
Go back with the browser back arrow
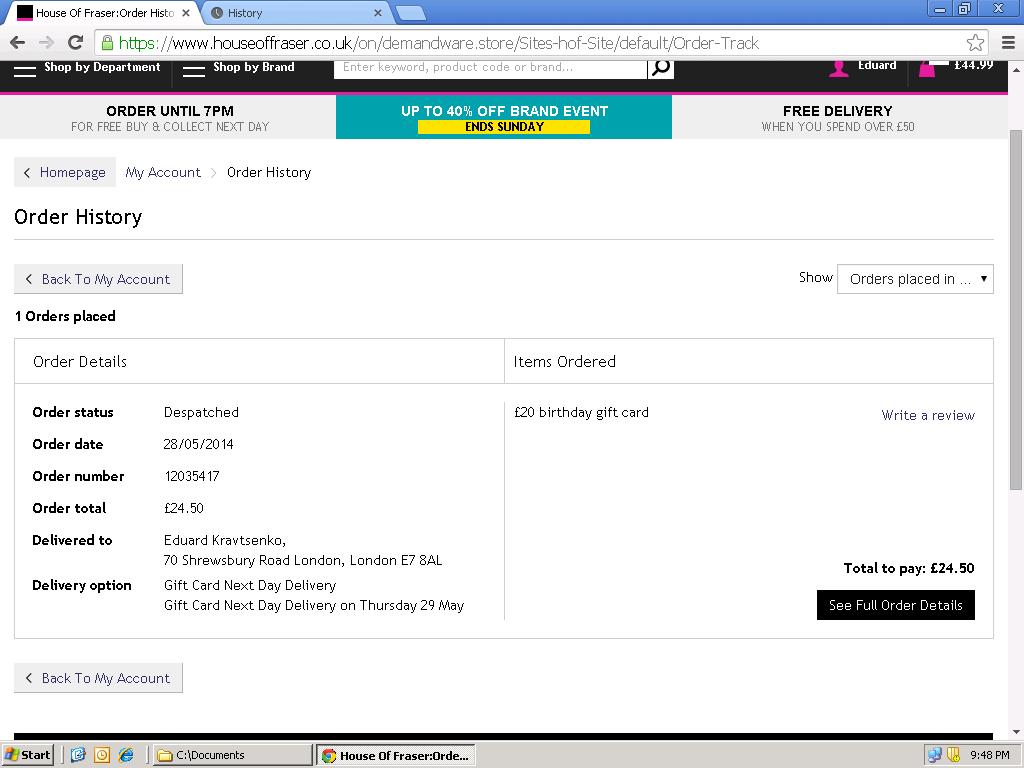click(x=18, y=43)
